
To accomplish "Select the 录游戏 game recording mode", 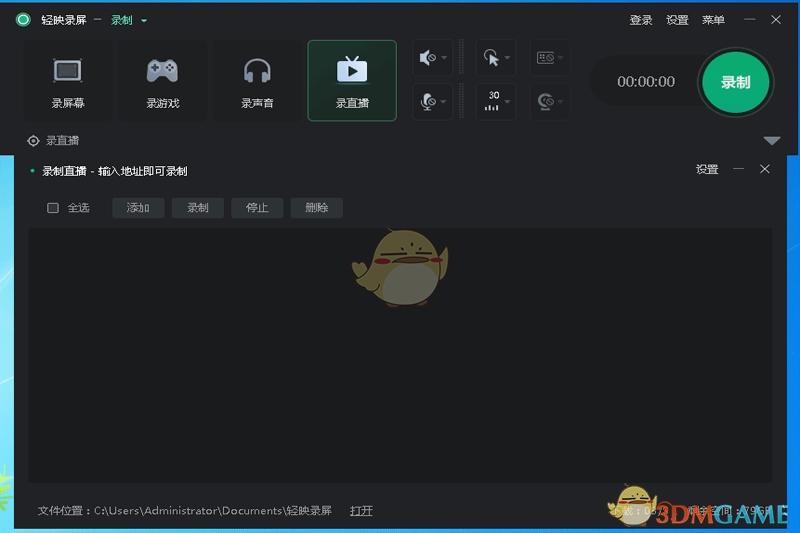I will point(163,81).
